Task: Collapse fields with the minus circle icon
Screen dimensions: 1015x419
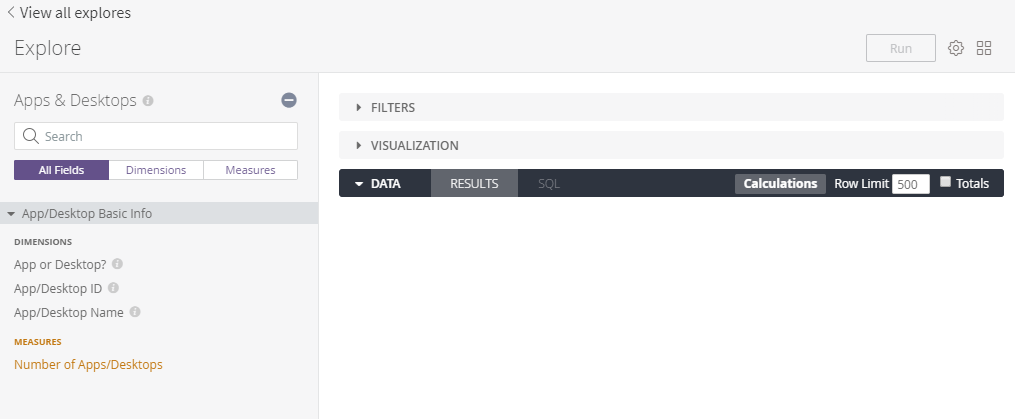Action: tap(289, 100)
